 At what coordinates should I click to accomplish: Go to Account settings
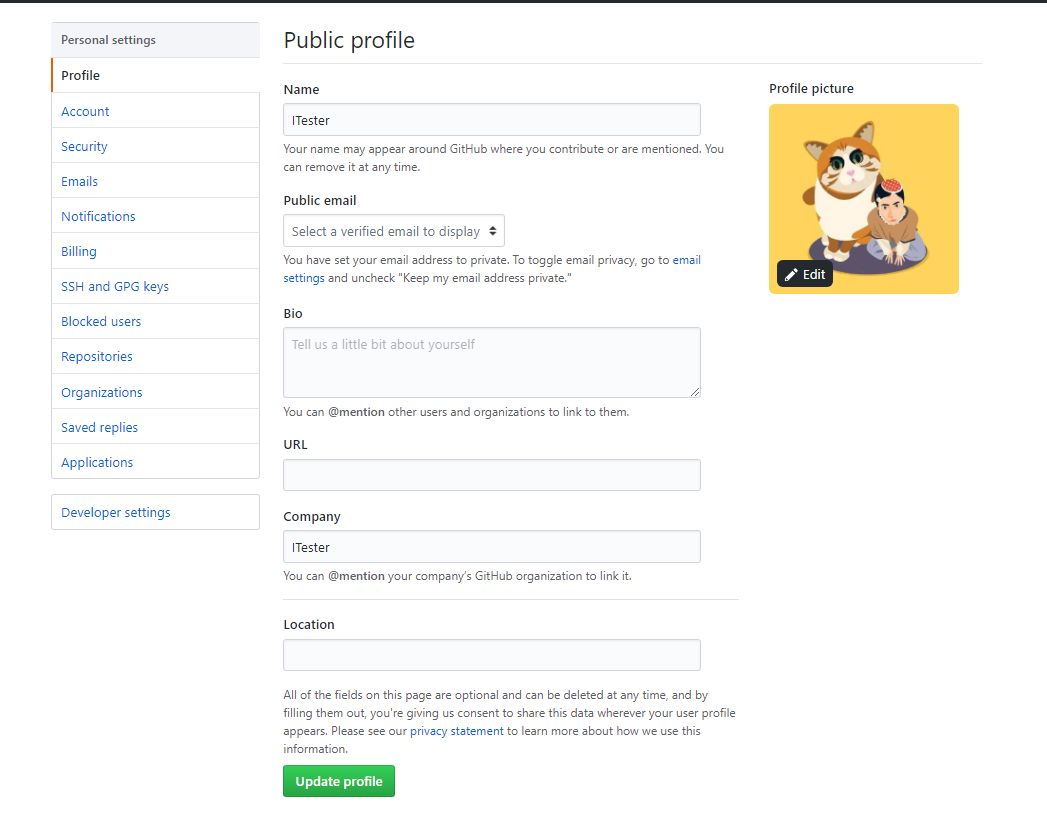pos(155,111)
